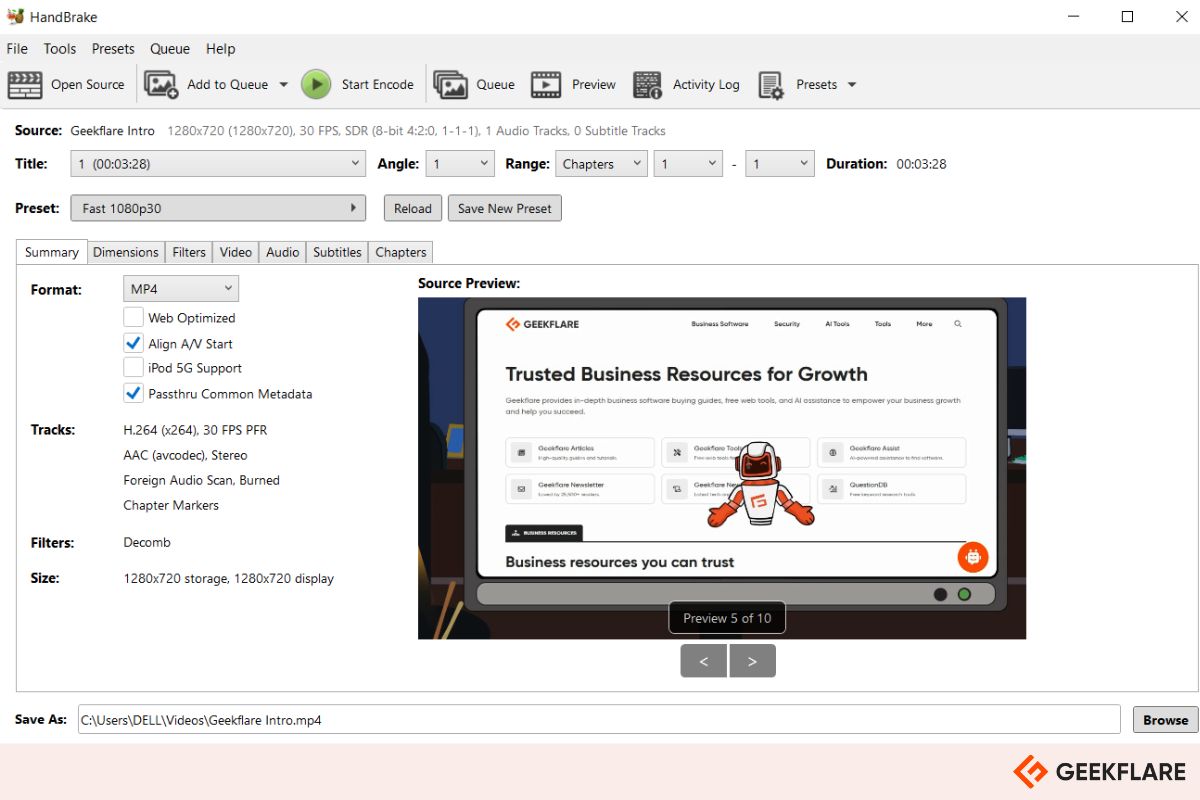Show the previous preview image

pyautogui.click(x=704, y=661)
